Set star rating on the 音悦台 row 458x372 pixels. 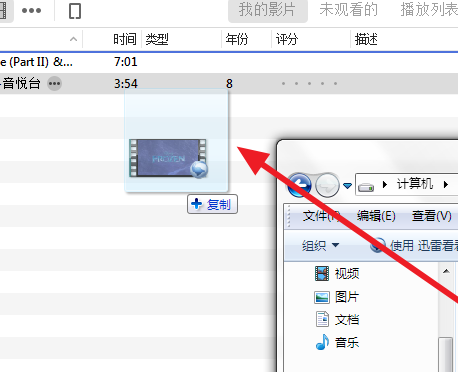(309, 83)
